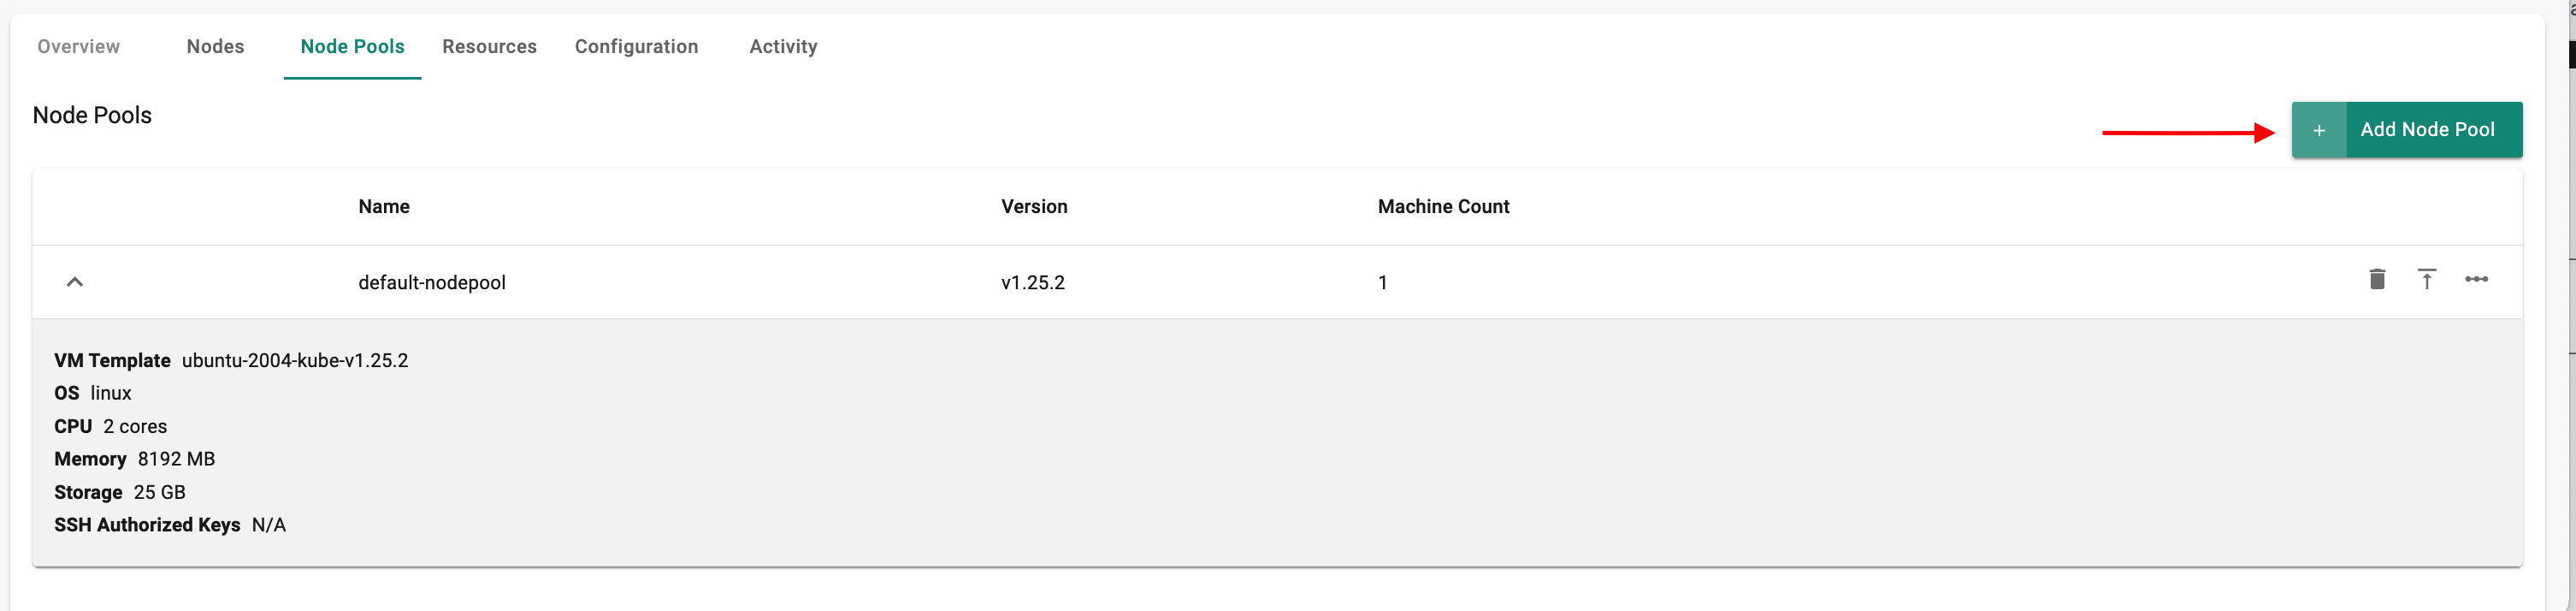This screenshot has width=2576, height=611.
Task: Click the v1.25.2 version value
Action: point(1033,282)
